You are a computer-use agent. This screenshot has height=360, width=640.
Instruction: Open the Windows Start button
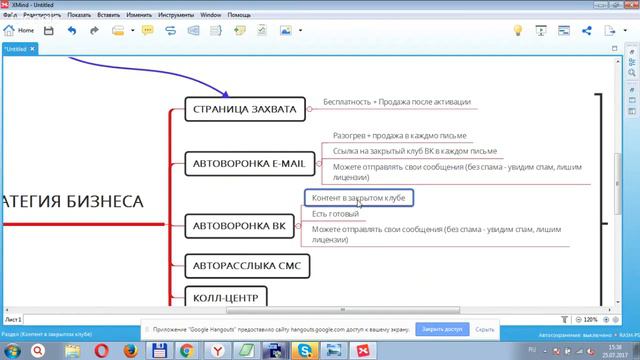point(12,351)
